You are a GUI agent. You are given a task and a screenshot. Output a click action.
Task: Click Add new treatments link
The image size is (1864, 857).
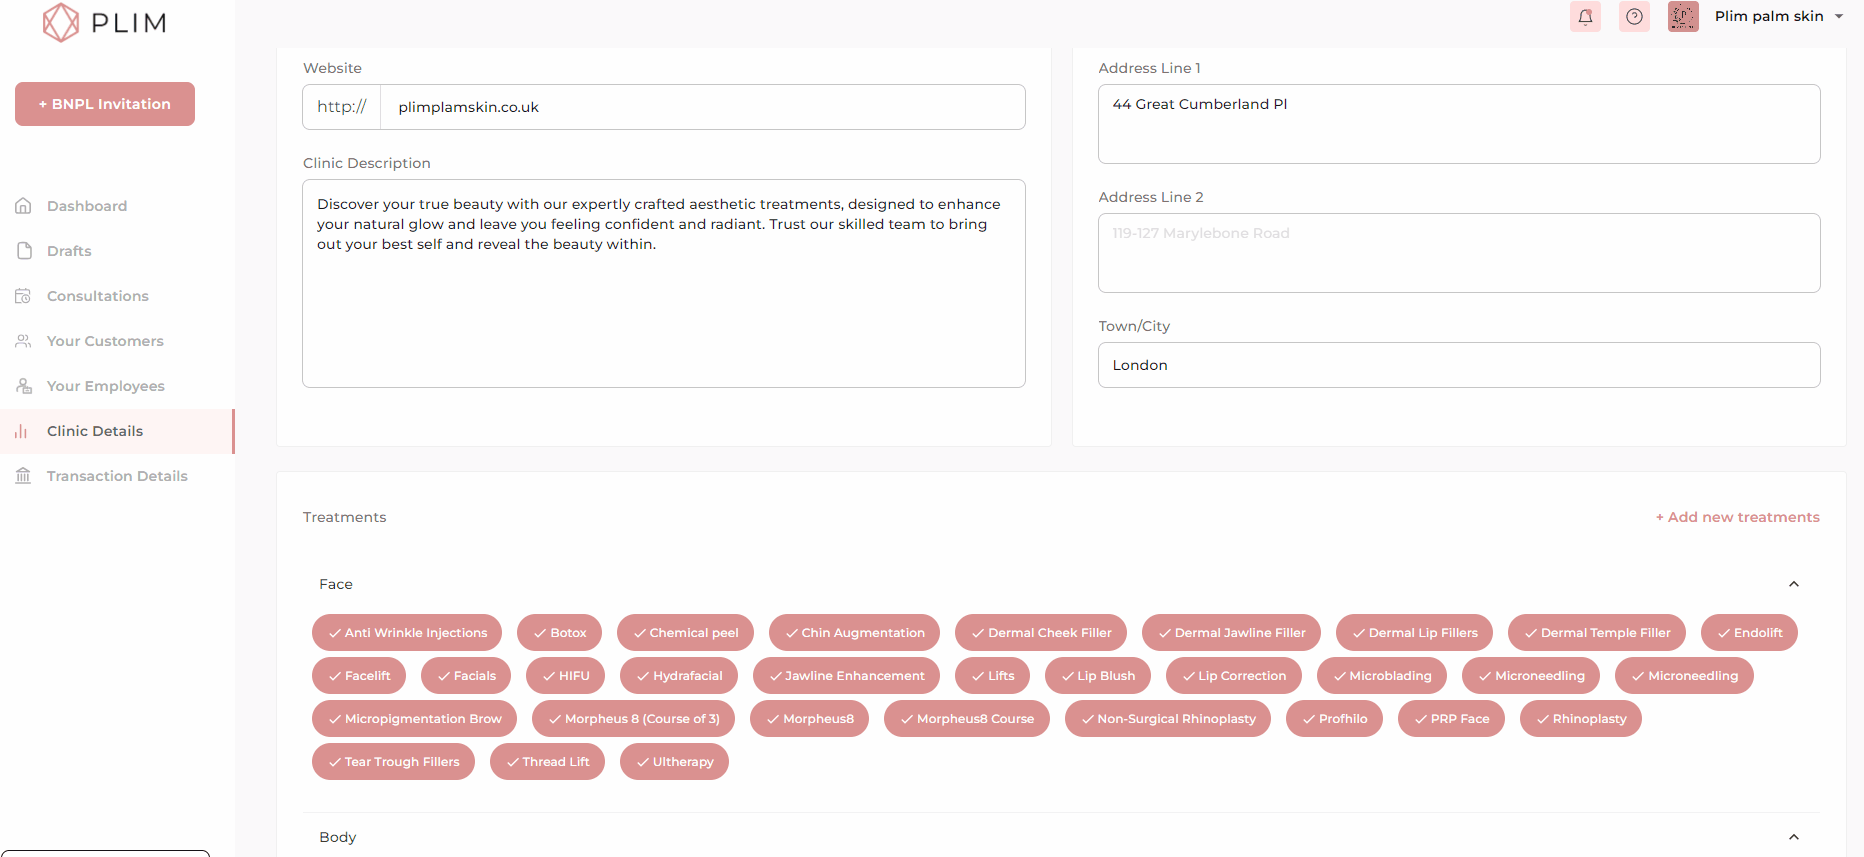tap(1737, 517)
